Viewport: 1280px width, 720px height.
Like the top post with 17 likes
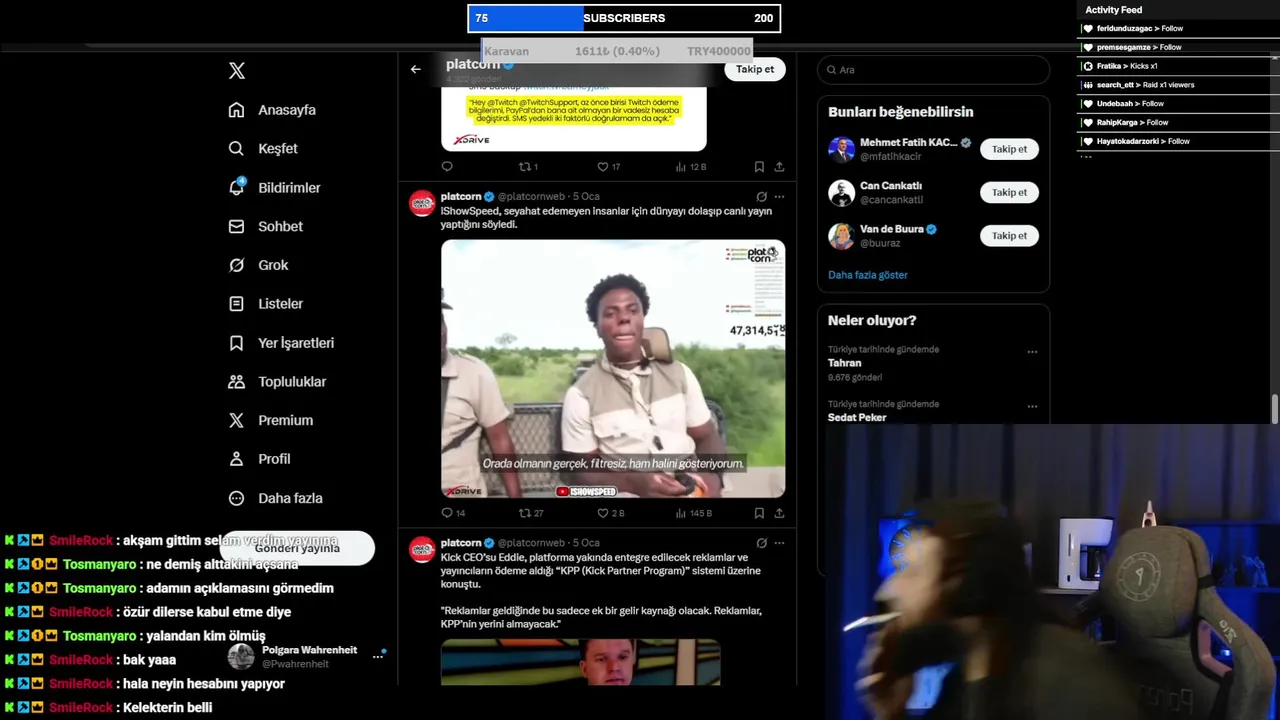click(x=608, y=167)
